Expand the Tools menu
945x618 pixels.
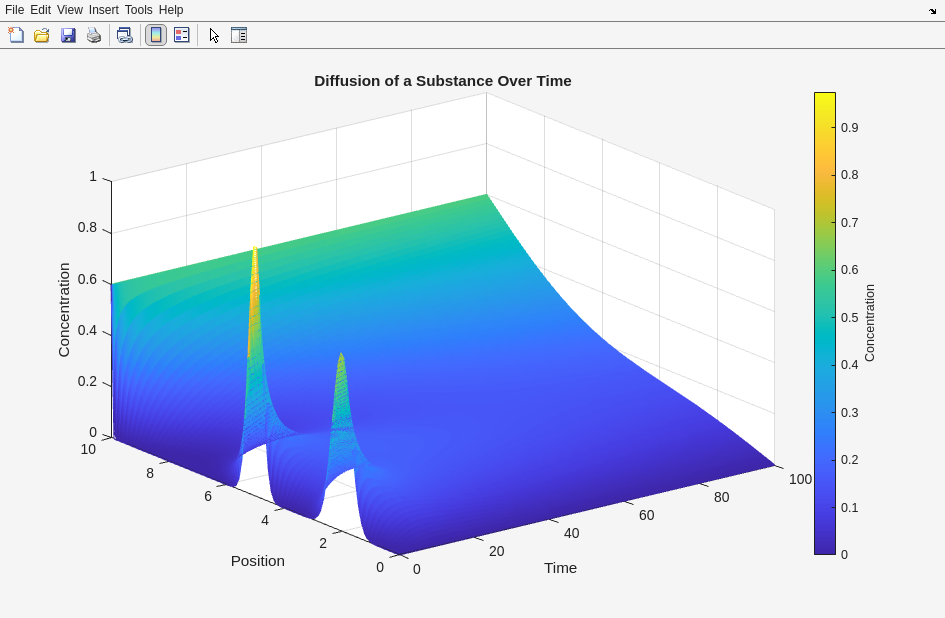pyautogui.click(x=139, y=10)
